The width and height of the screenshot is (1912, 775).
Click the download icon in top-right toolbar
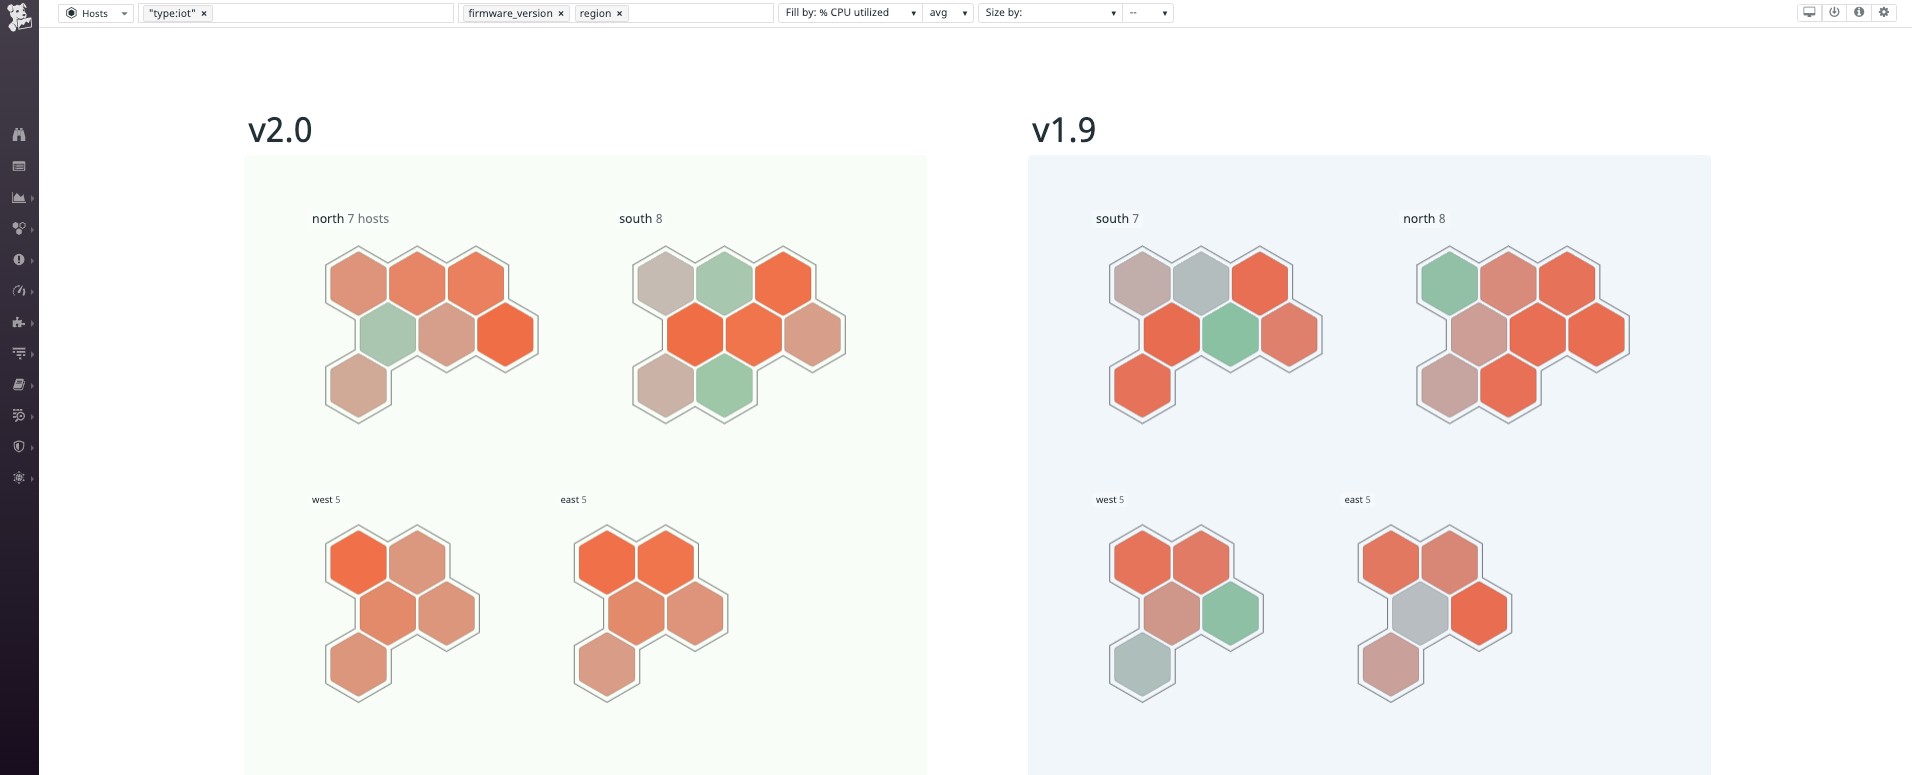pyautogui.click(x=1834, y=13)
